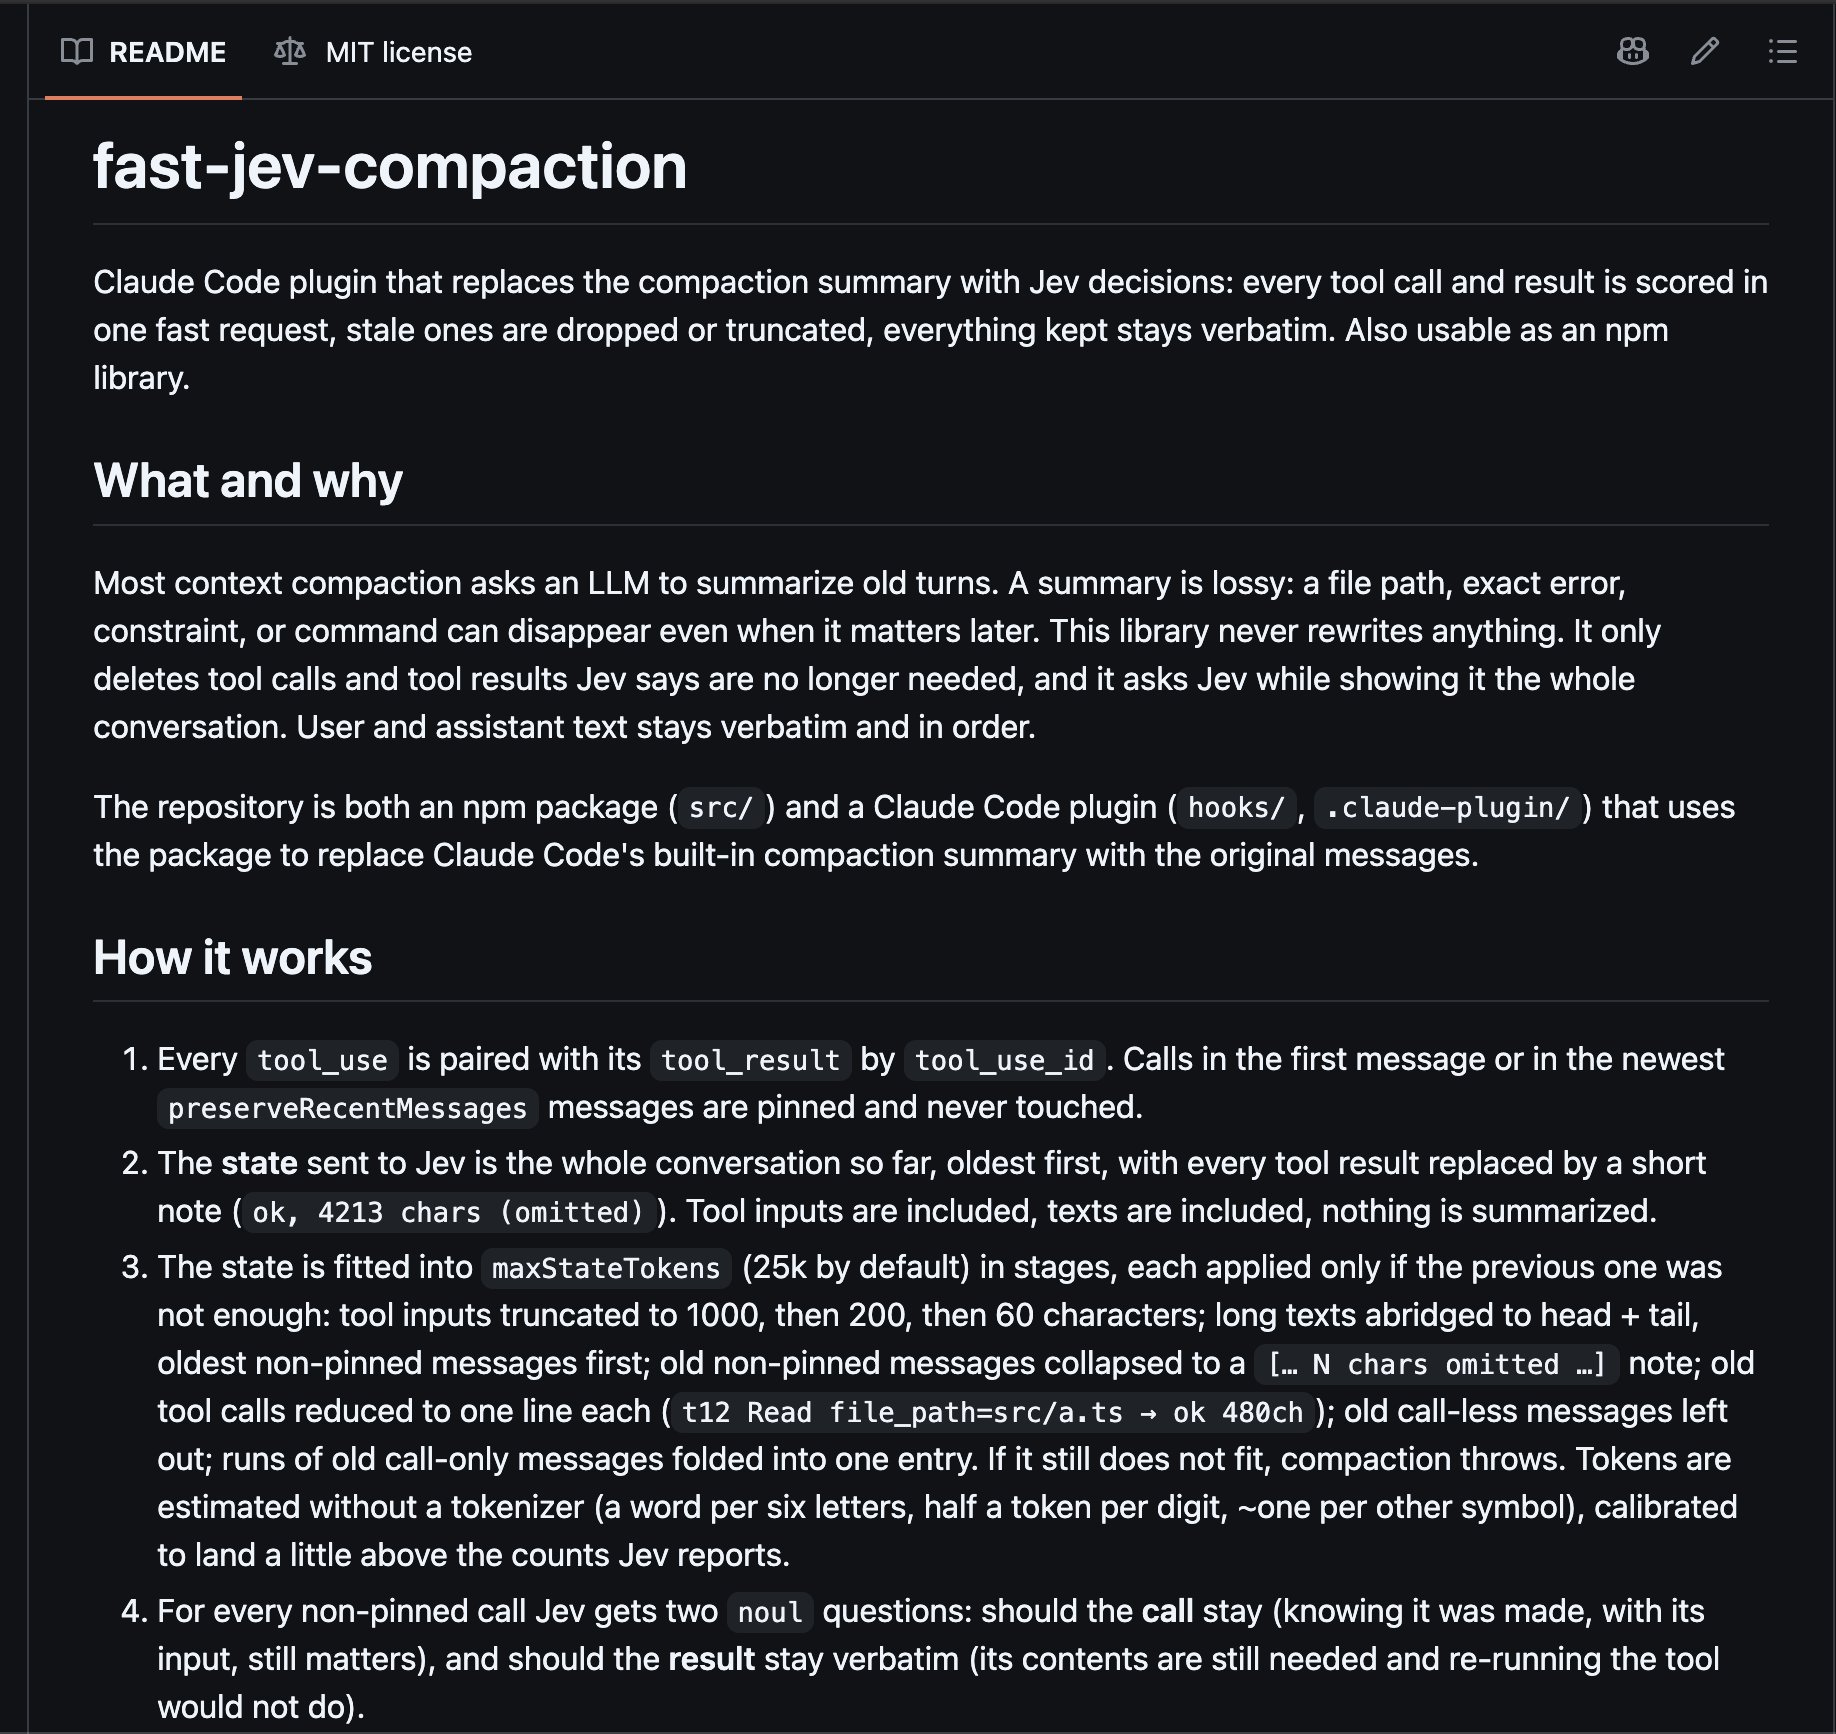
Task: Click the src/ inline code snippet
Action: click(x=720, y=808)
